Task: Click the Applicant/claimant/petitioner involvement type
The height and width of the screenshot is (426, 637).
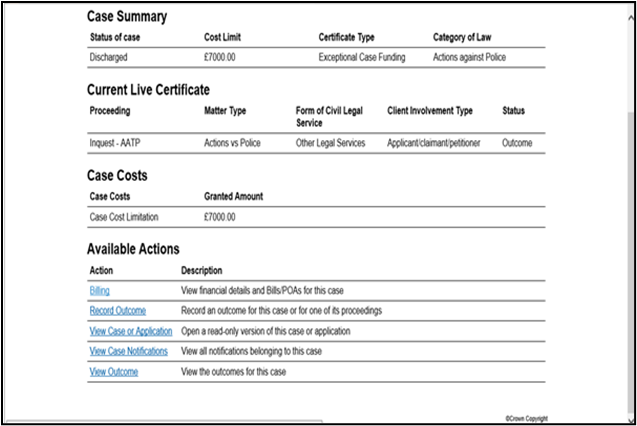Action: coord(434,143)
